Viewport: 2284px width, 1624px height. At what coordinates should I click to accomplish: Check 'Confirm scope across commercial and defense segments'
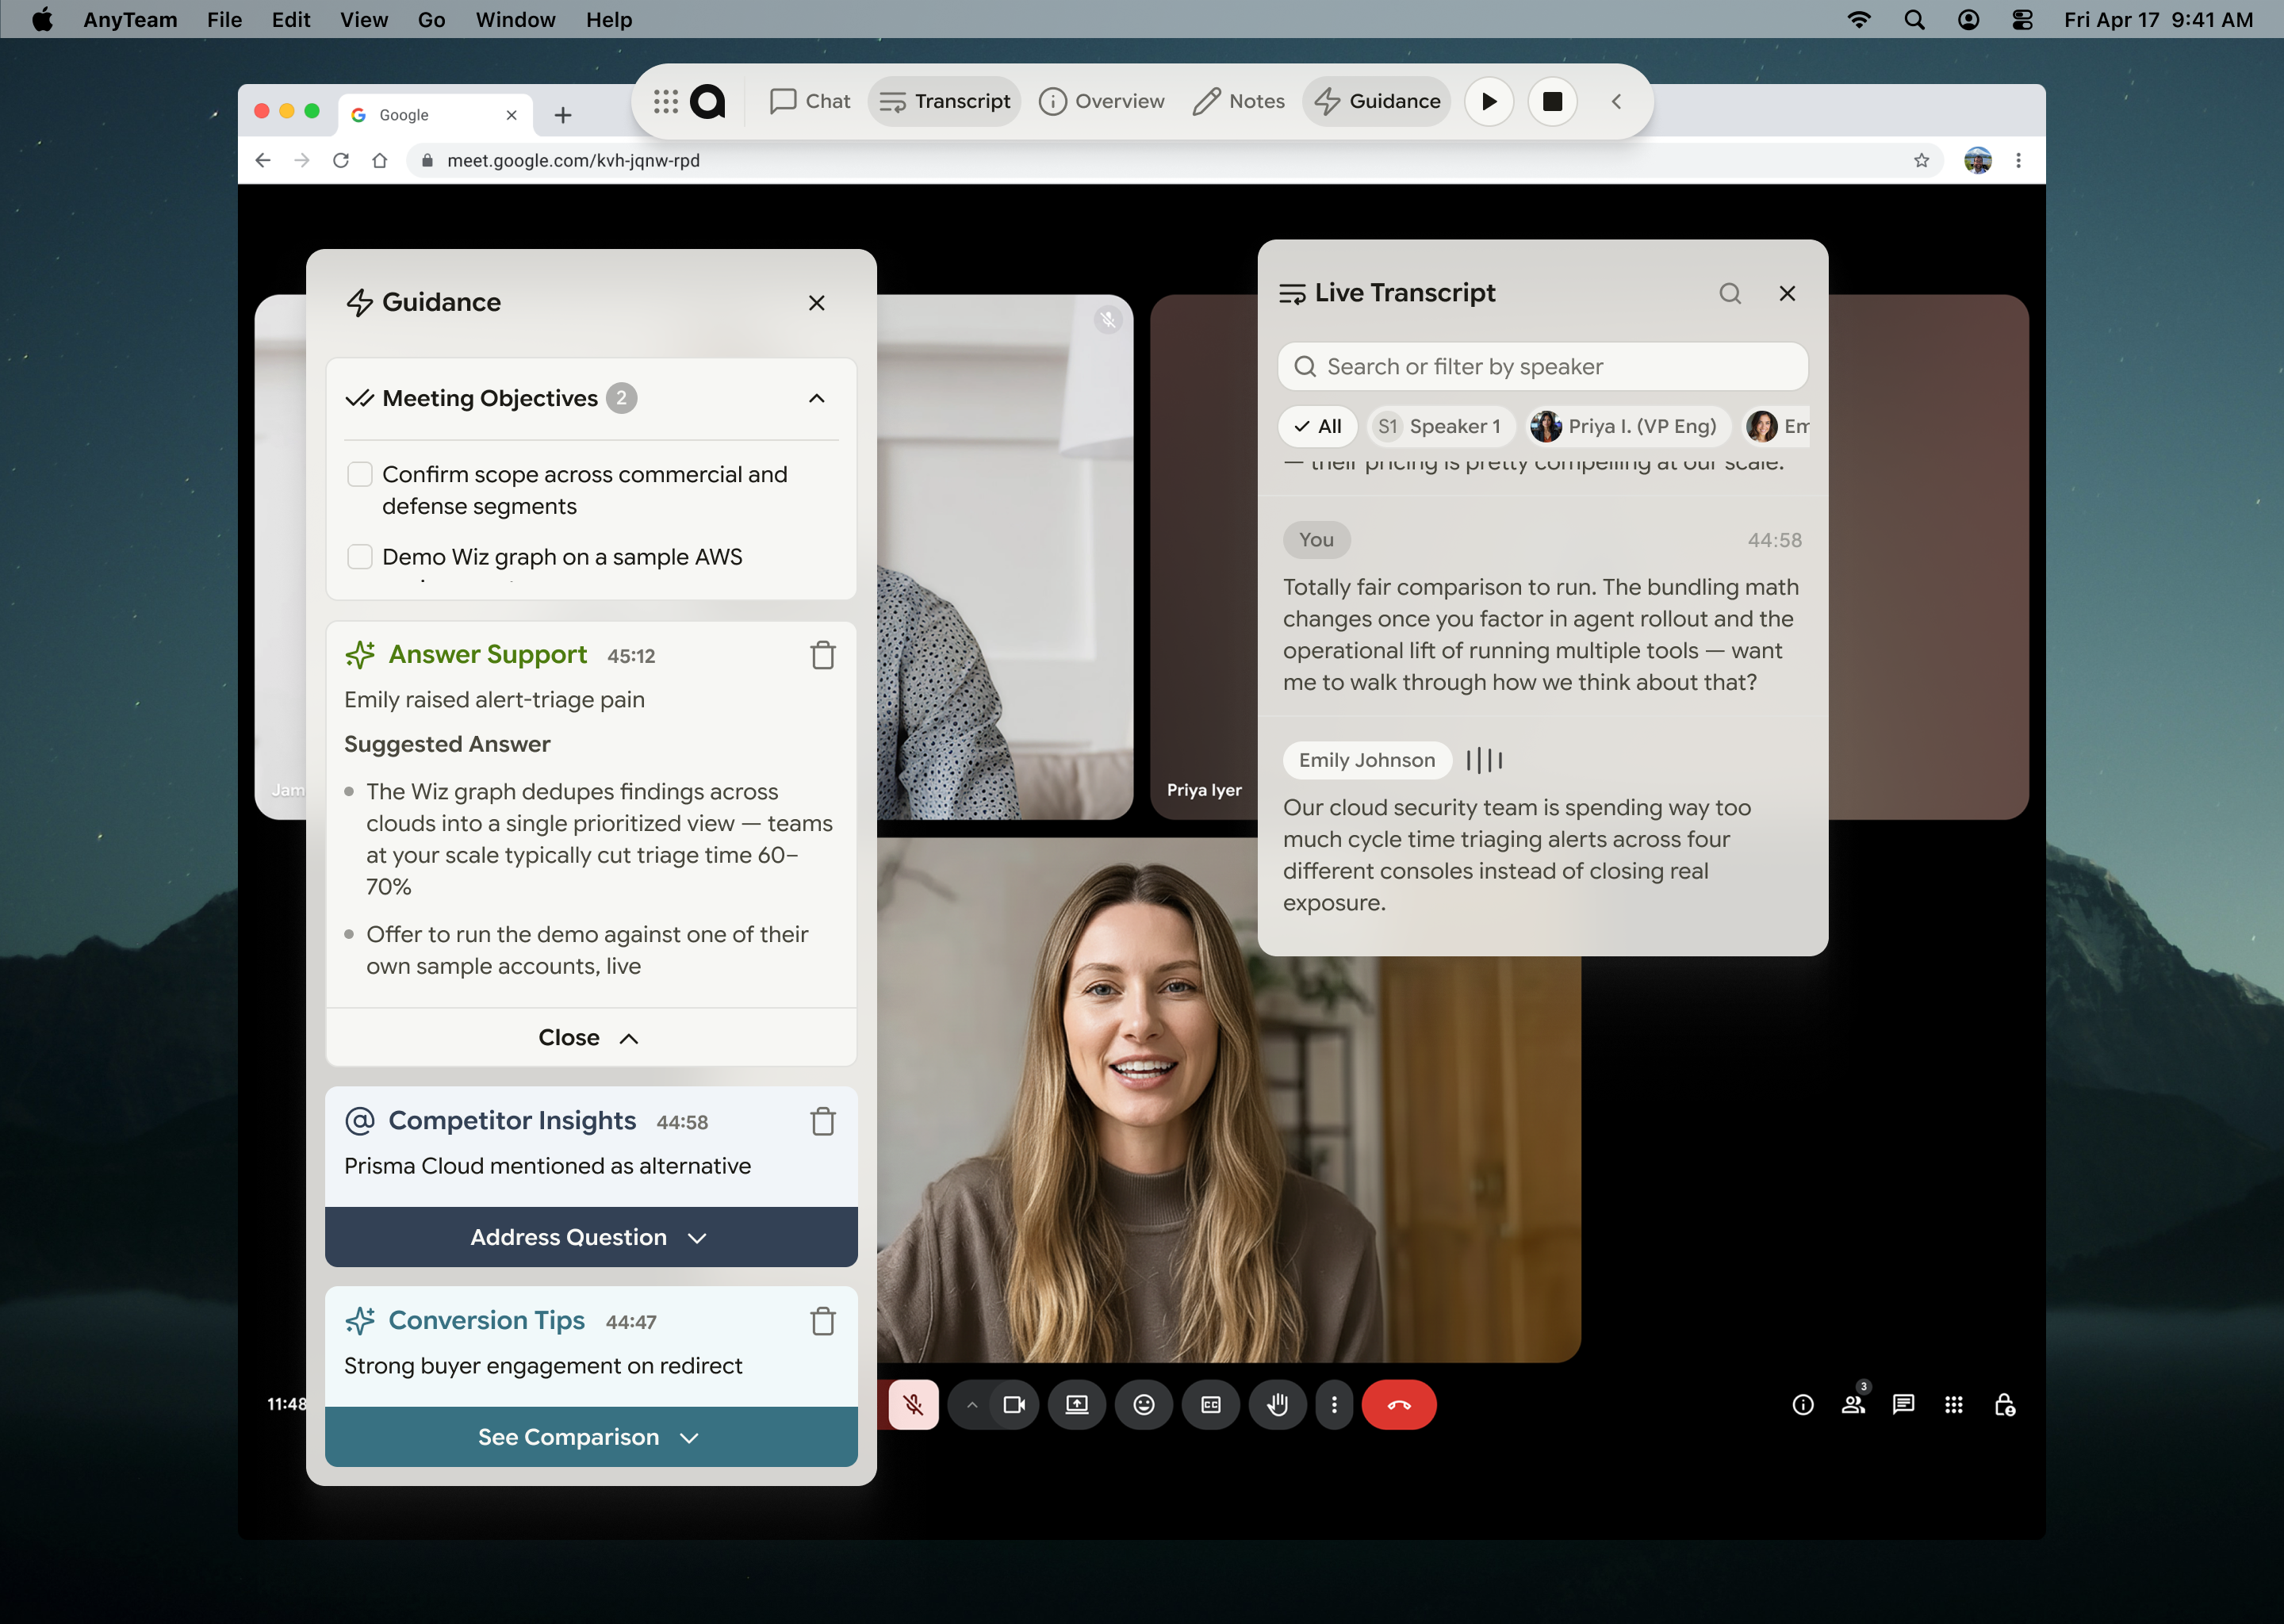[360, 474]
